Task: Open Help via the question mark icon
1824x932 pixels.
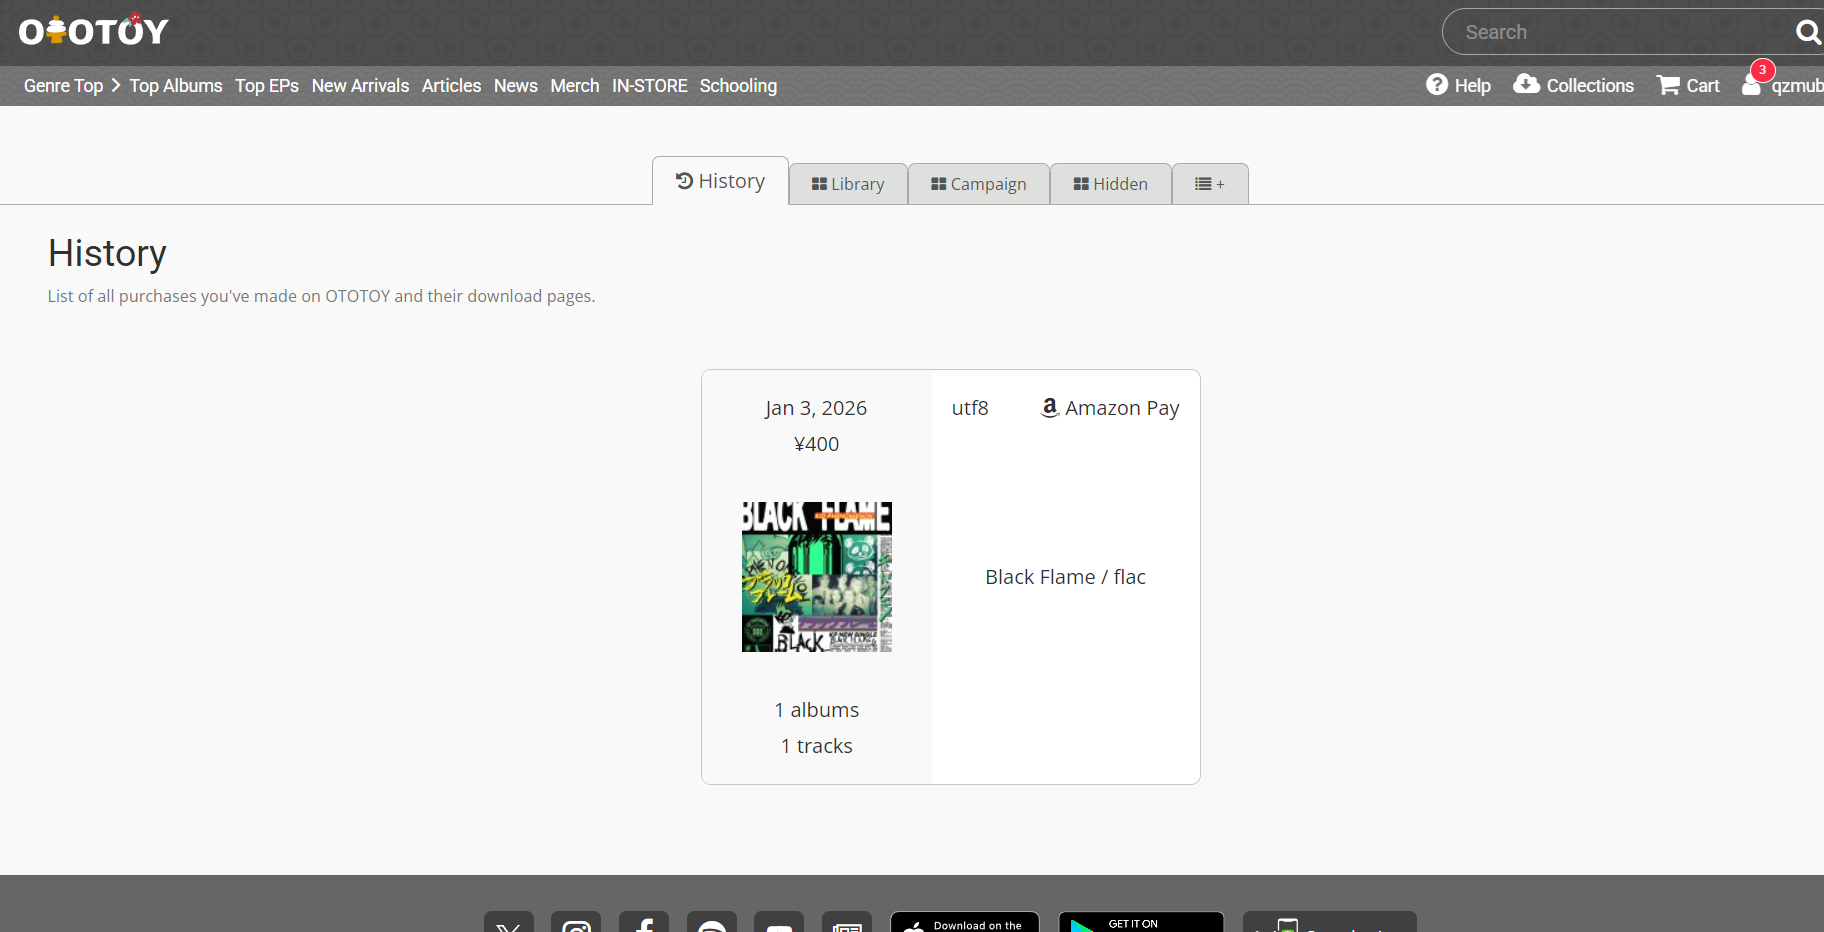Action: pos(1437,85)
